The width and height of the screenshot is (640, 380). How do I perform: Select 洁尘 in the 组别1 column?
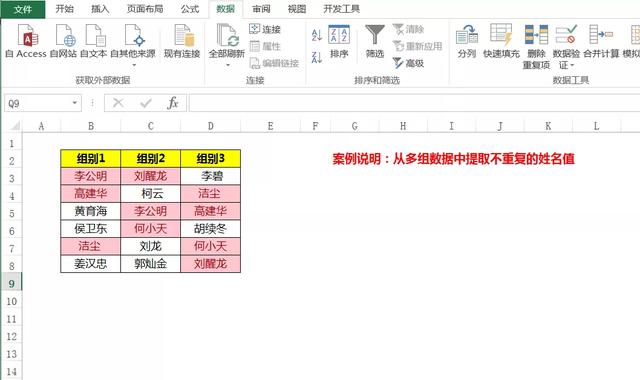pyautogui.click(x=91, y=246)
